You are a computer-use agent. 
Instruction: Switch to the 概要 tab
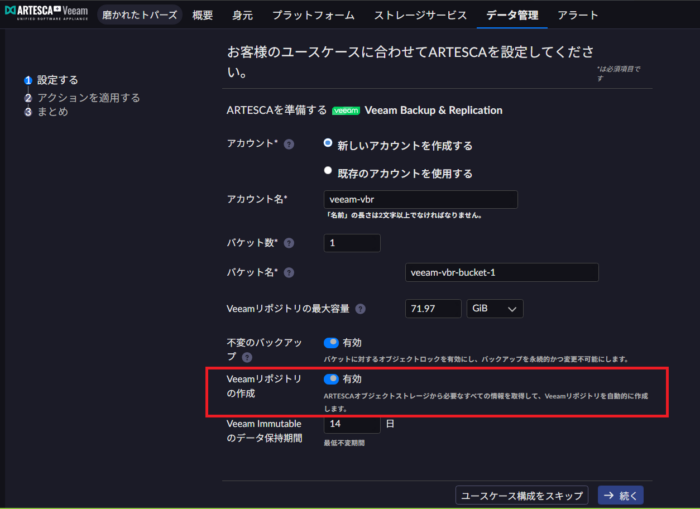tap(203, 15)
